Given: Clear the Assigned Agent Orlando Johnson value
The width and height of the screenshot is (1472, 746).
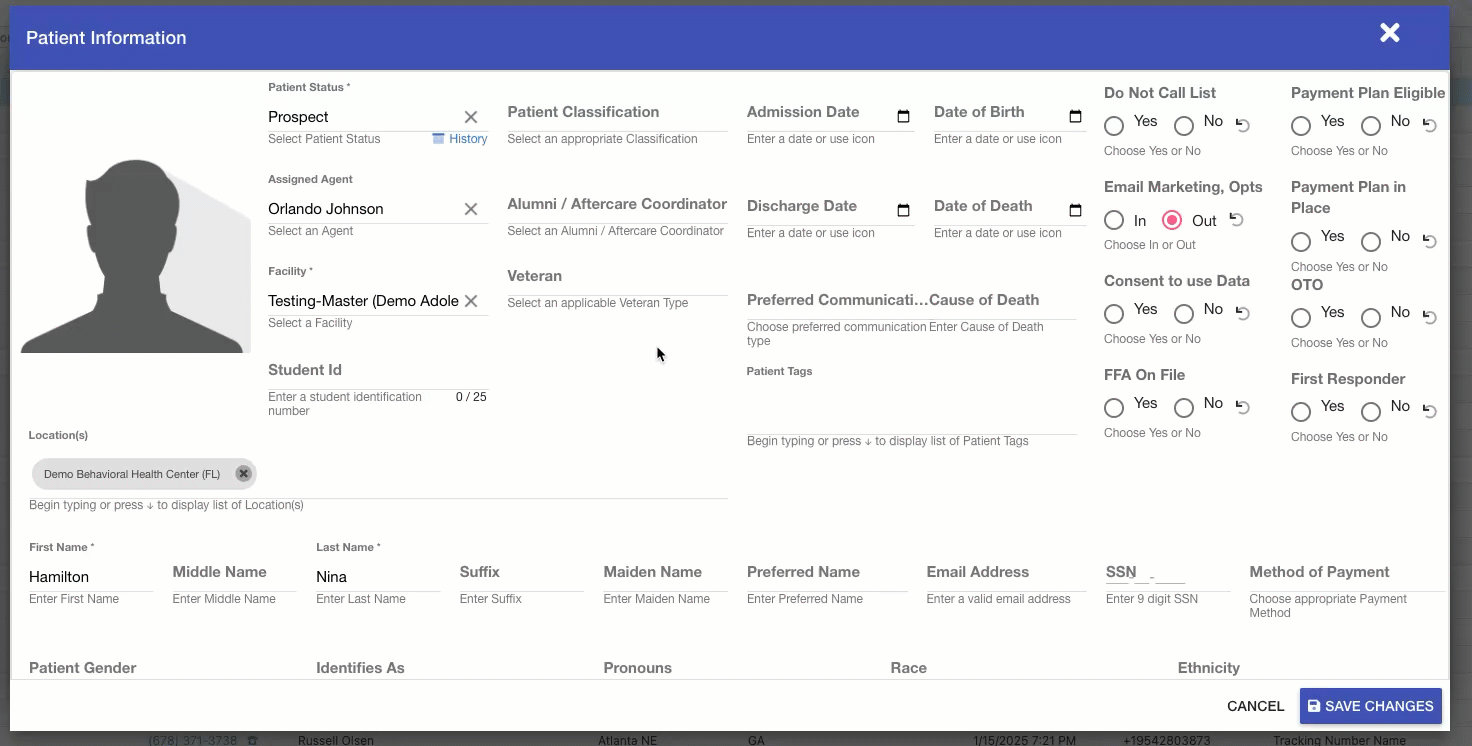Looking at the screenshot, I should pos(470,209).
